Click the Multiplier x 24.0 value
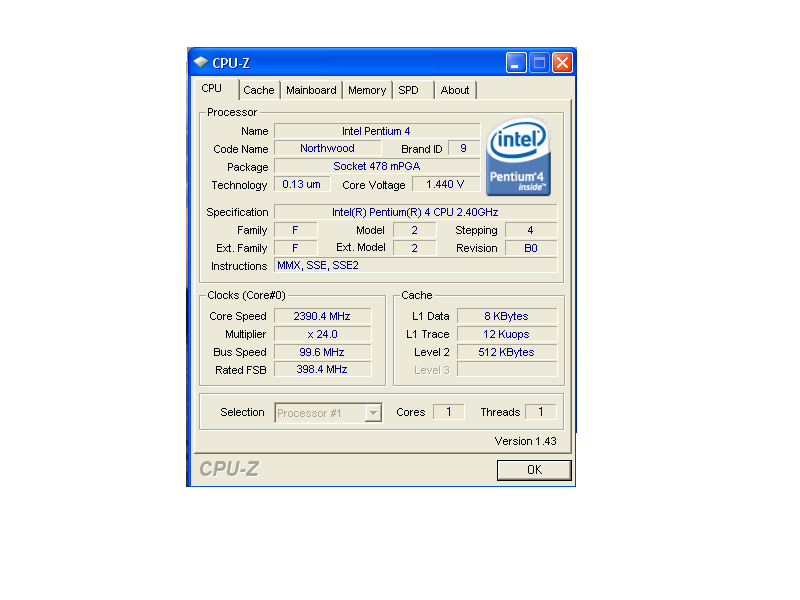 tap(322, 334)
